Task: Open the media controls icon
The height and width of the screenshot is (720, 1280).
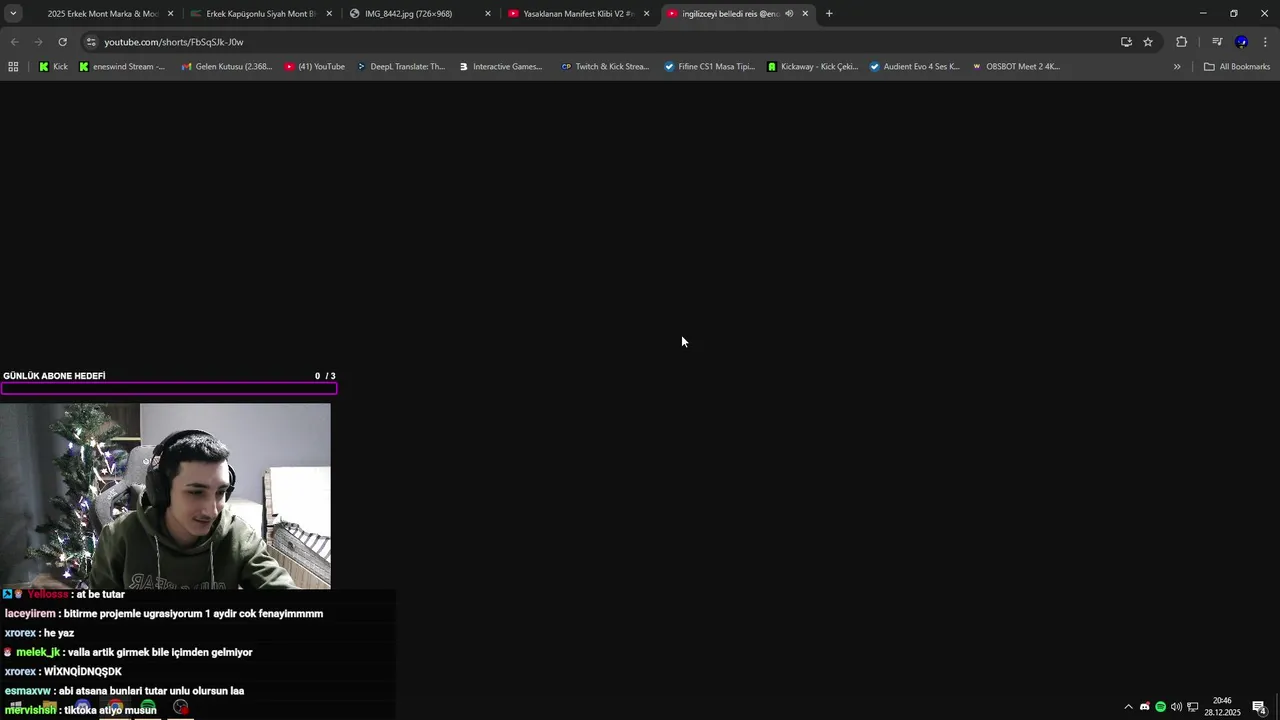Action: point(1217,42)
